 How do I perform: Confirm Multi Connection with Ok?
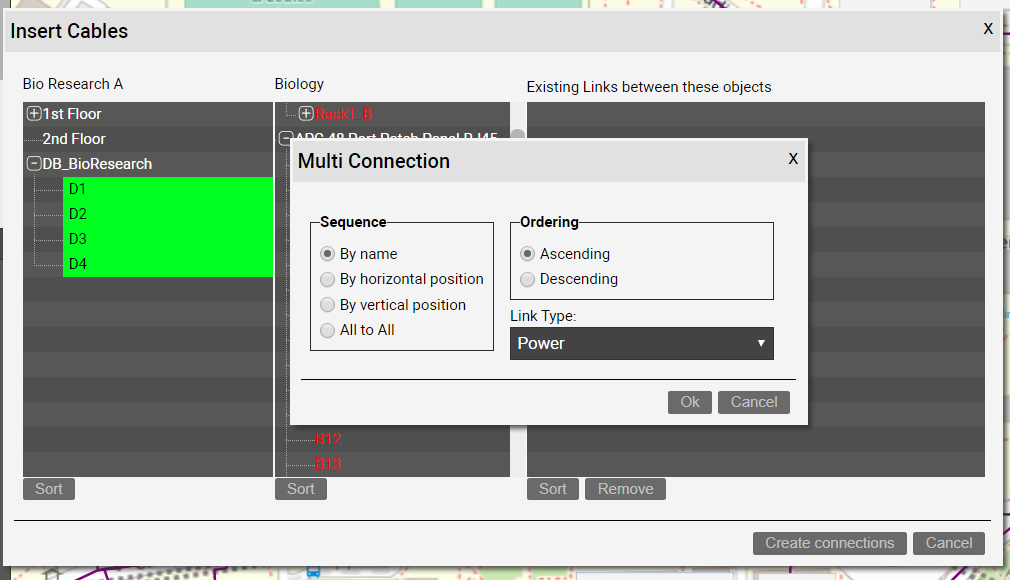(690, 402)
